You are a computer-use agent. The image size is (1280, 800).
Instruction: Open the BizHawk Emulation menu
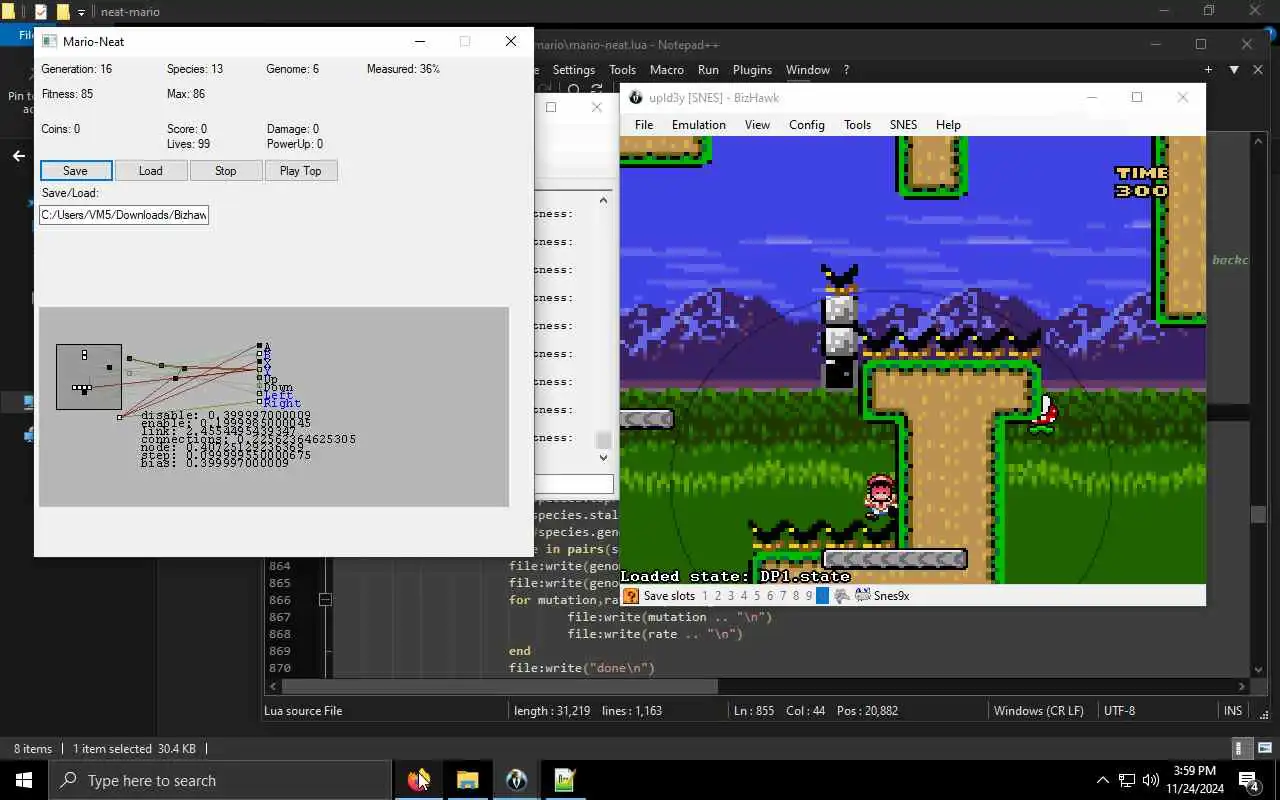[x=699, y=125]
